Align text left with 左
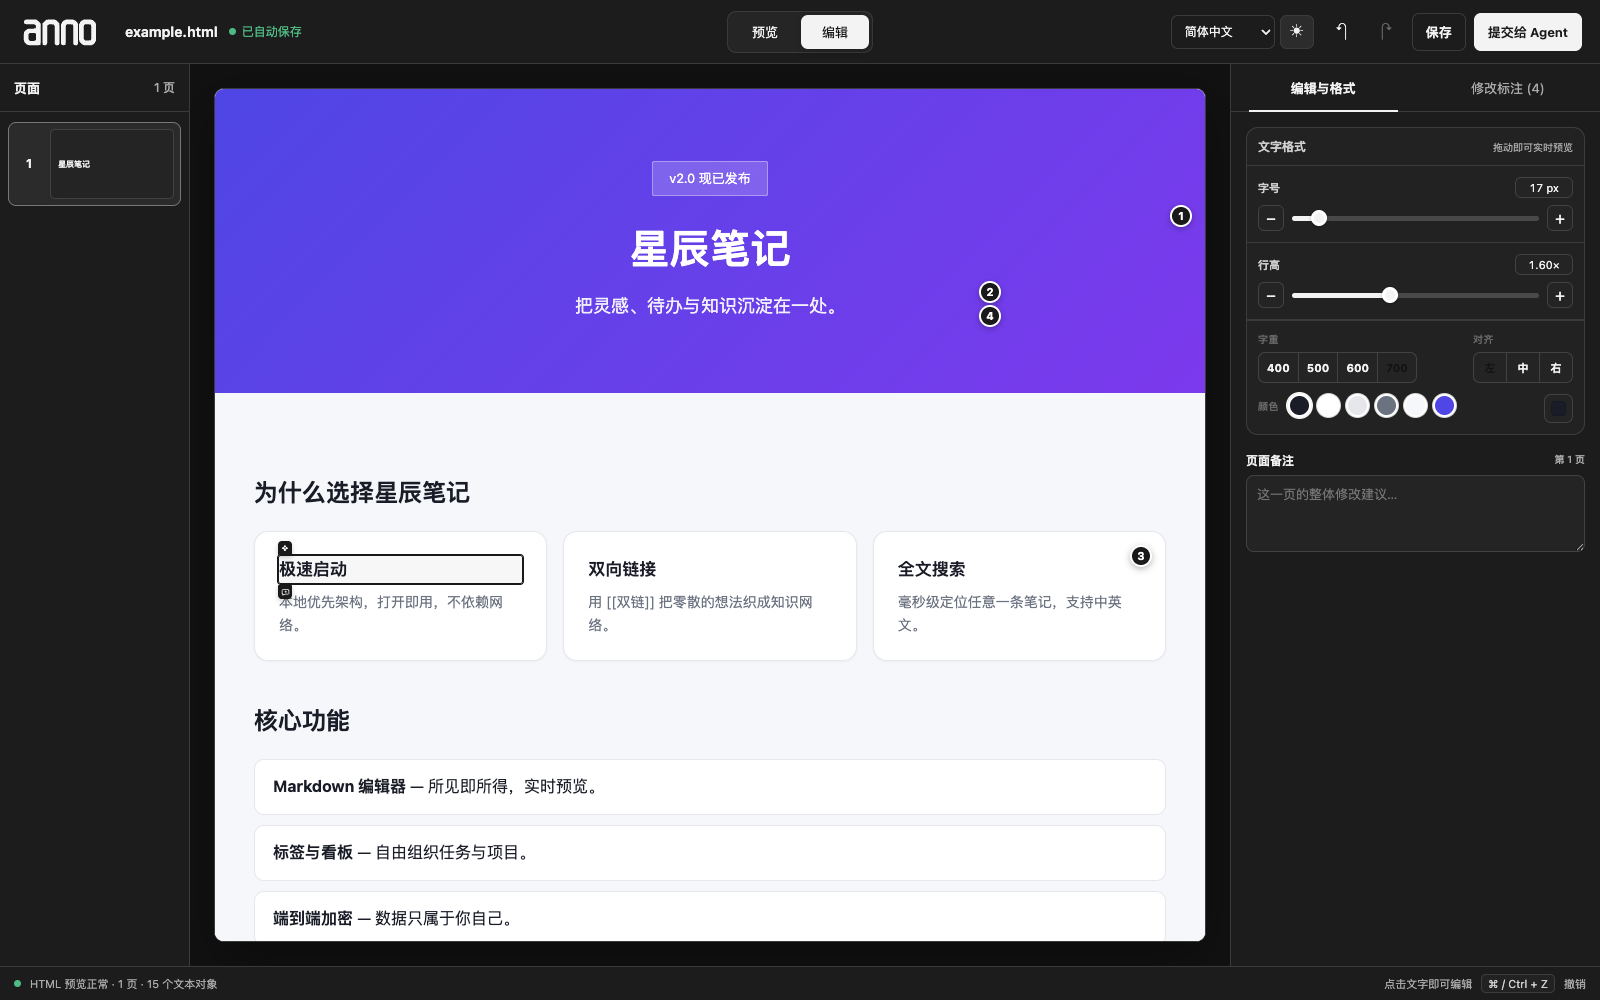This screenshot has height=1000, width=1600. click(x=1490, y=368)
